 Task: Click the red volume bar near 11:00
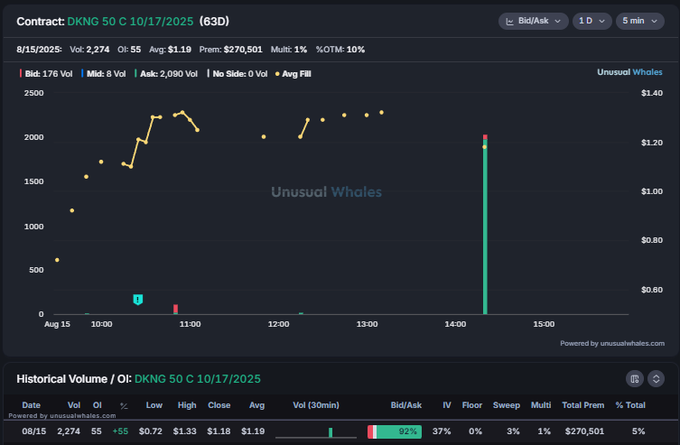tap(176, 309)
